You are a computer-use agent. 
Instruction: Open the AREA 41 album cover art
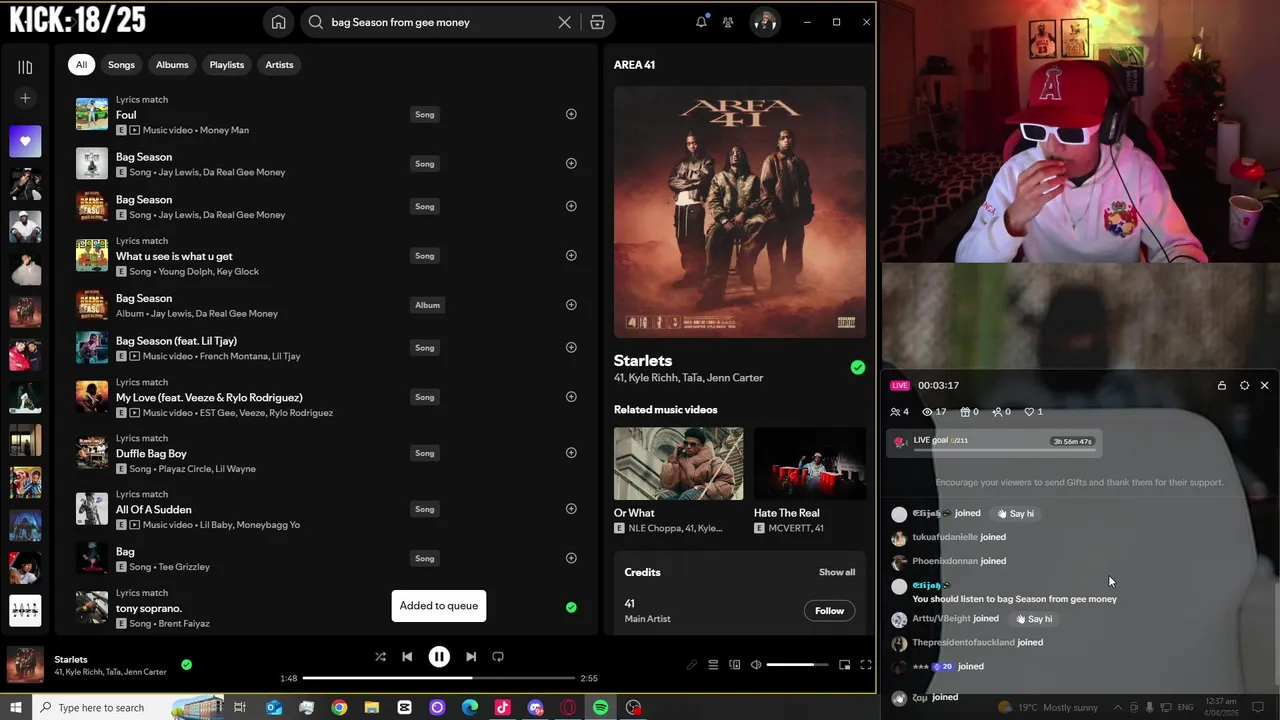click(x=740, y=211)
